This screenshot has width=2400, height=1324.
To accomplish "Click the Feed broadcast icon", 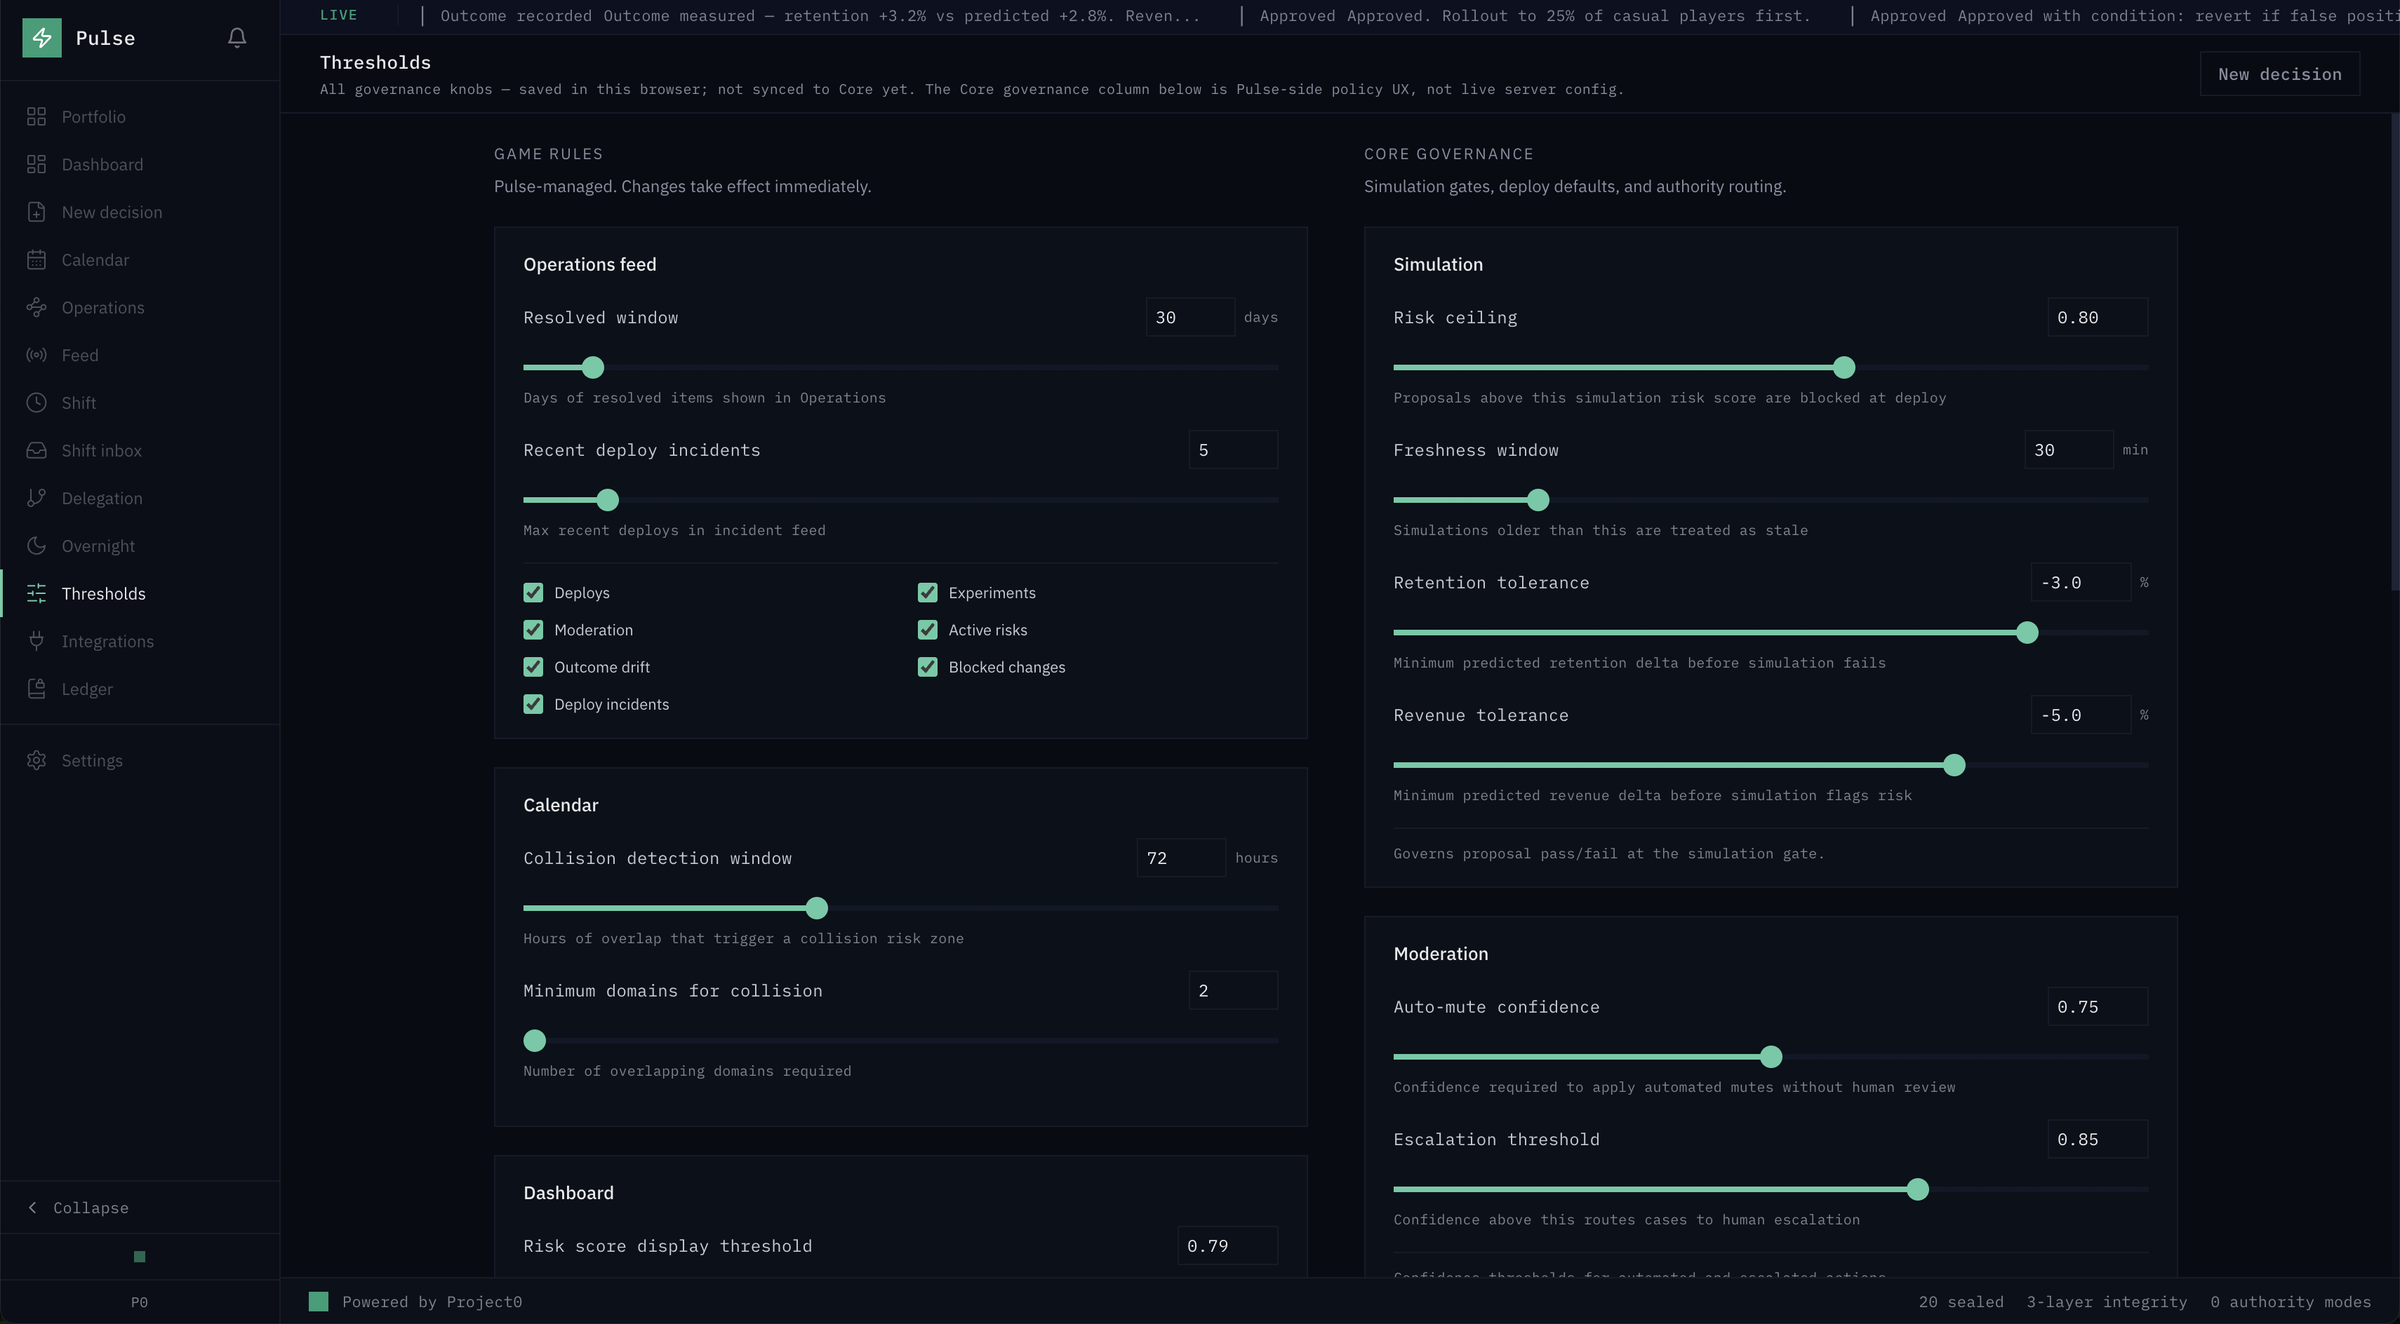I will 37,355.
